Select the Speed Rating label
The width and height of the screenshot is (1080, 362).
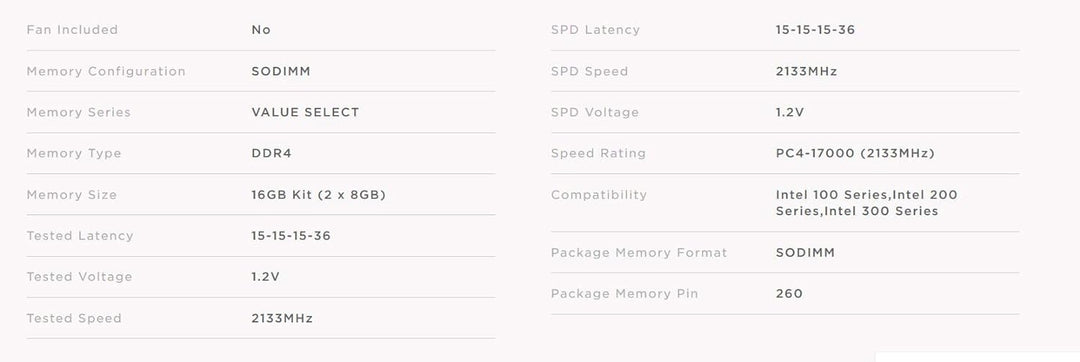[x=599, y=153]
